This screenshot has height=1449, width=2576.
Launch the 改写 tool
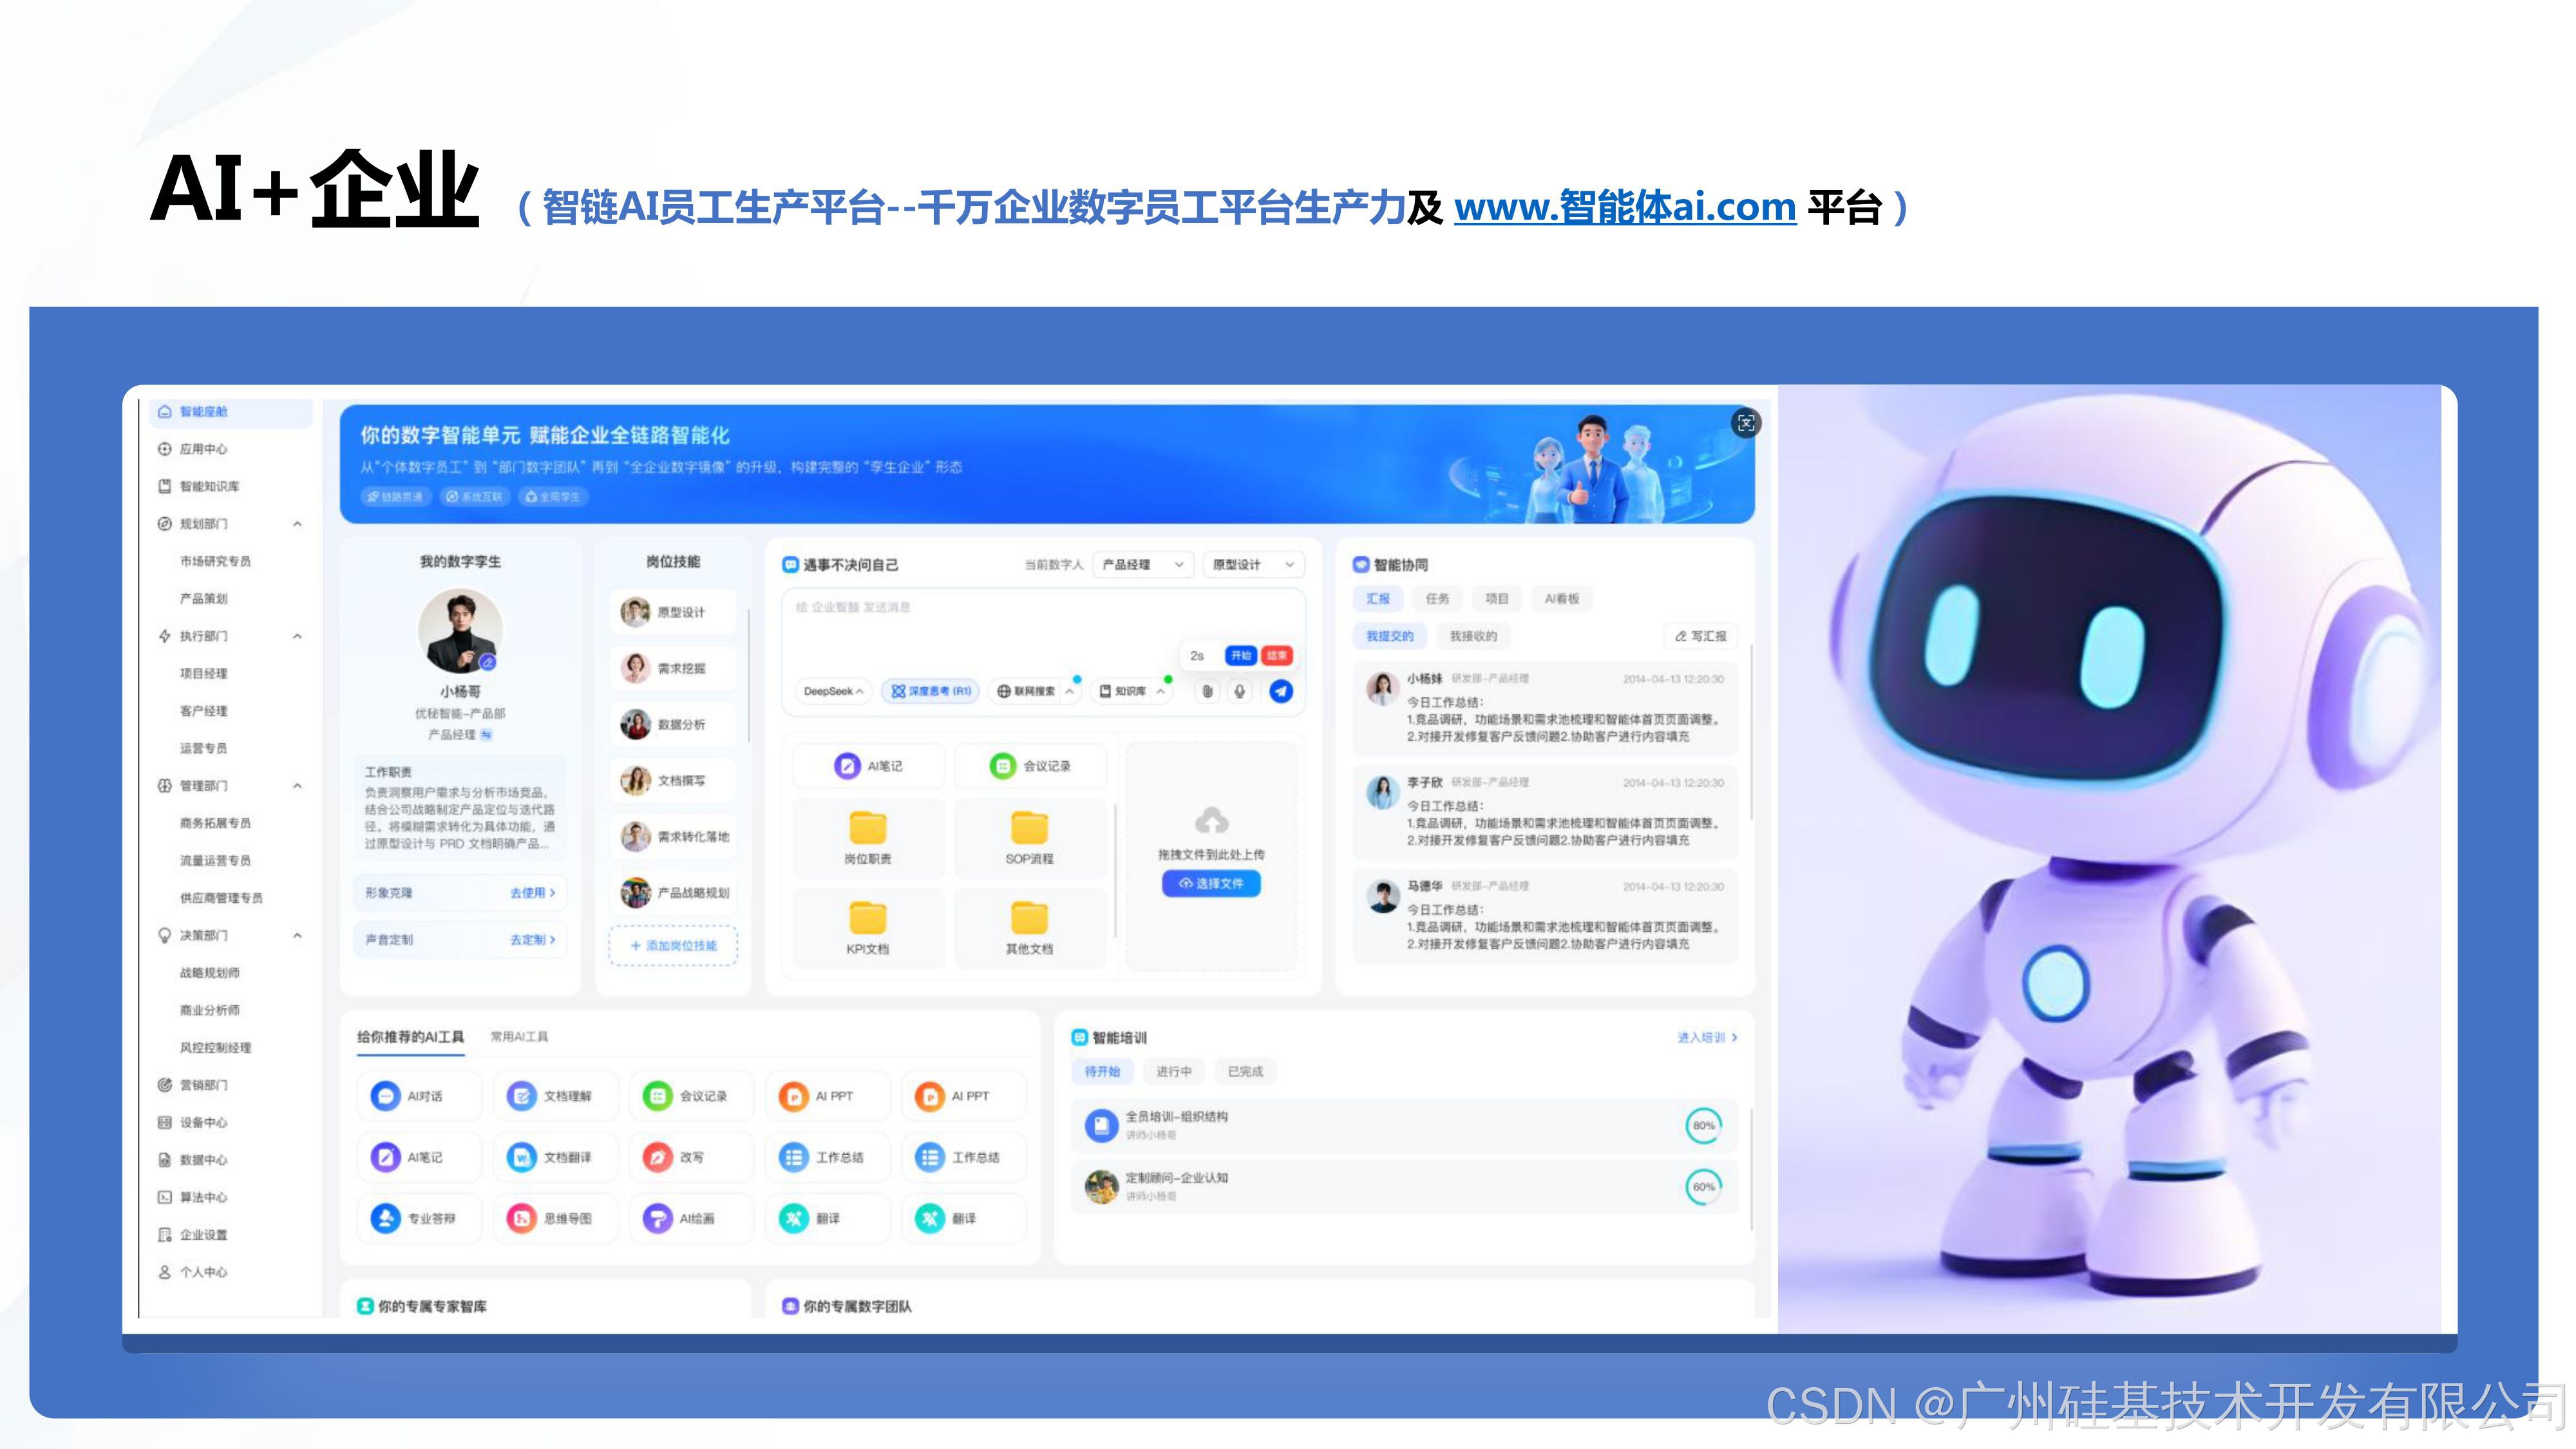pyautogui.click(x=691, y=1157)
